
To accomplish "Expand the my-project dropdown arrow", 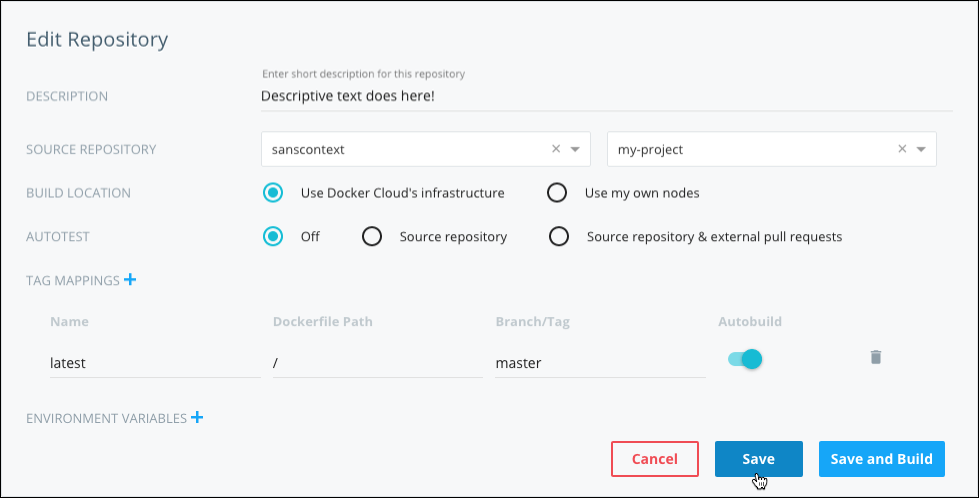I will point(921,150).
